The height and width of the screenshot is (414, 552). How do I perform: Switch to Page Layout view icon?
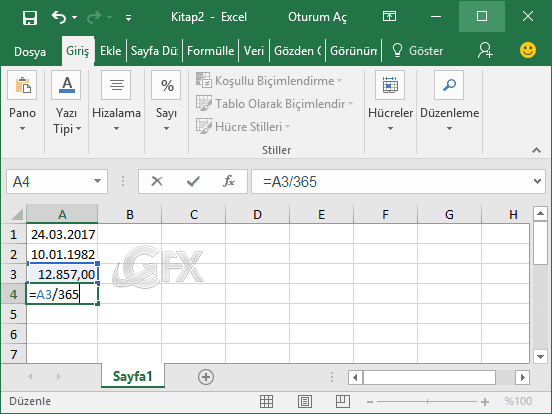[x=305, y=401]
